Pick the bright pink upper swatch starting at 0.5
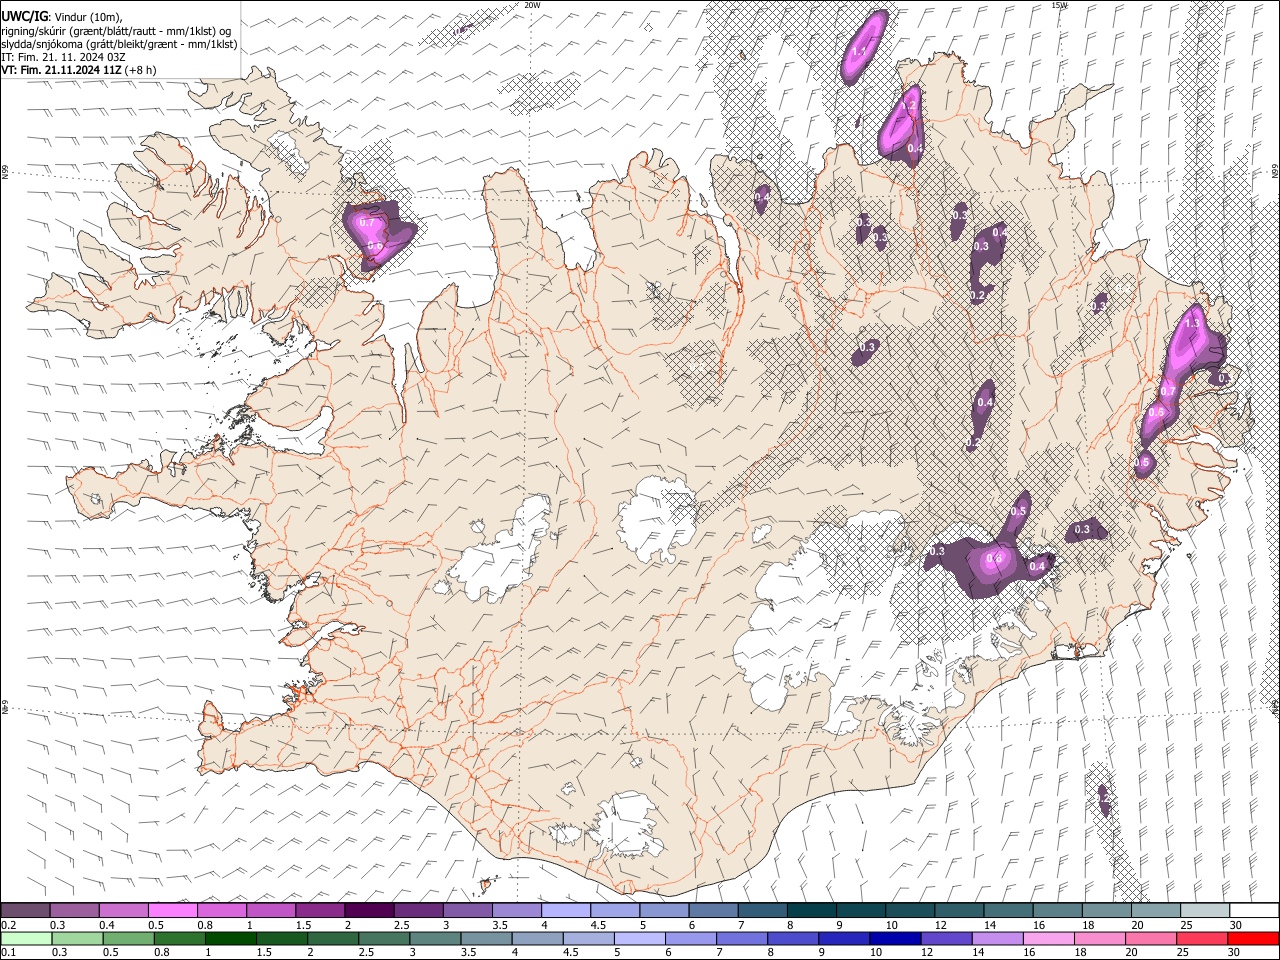 [x=172, y=911]
